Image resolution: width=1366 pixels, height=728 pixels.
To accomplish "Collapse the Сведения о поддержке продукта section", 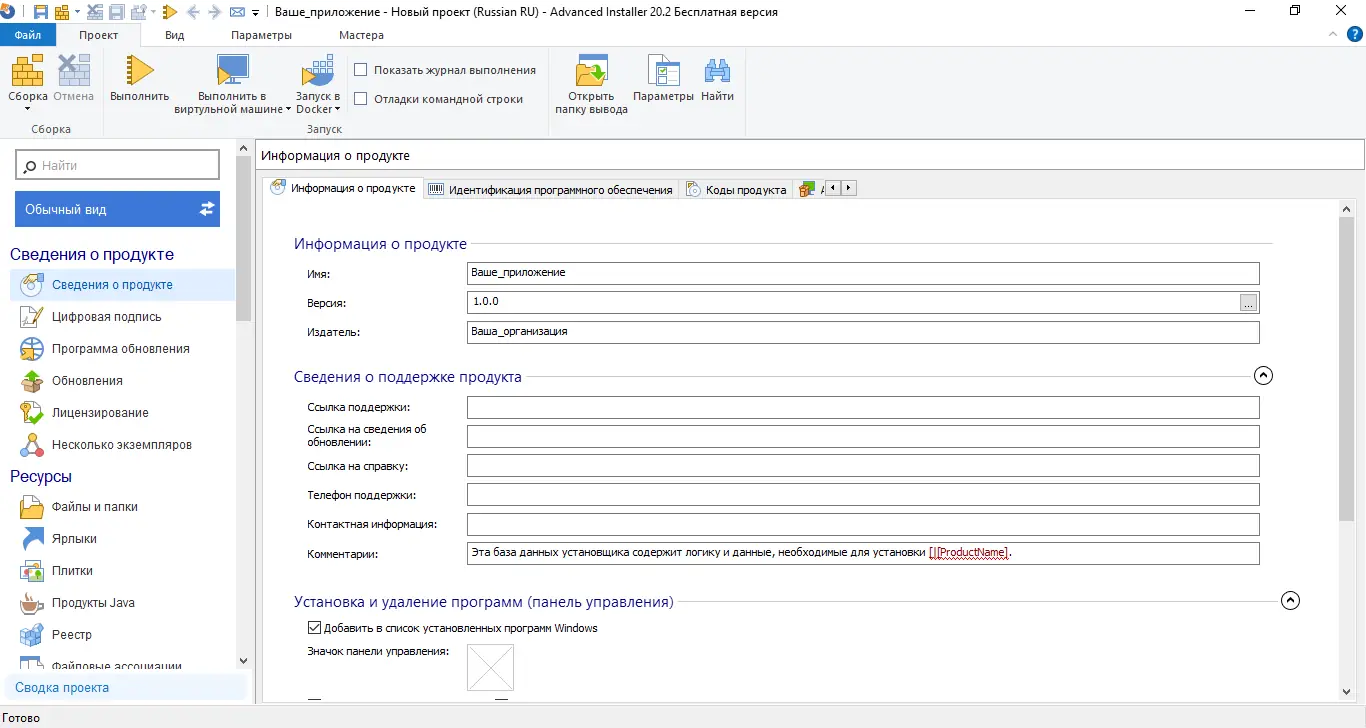I will point(1263,376).
